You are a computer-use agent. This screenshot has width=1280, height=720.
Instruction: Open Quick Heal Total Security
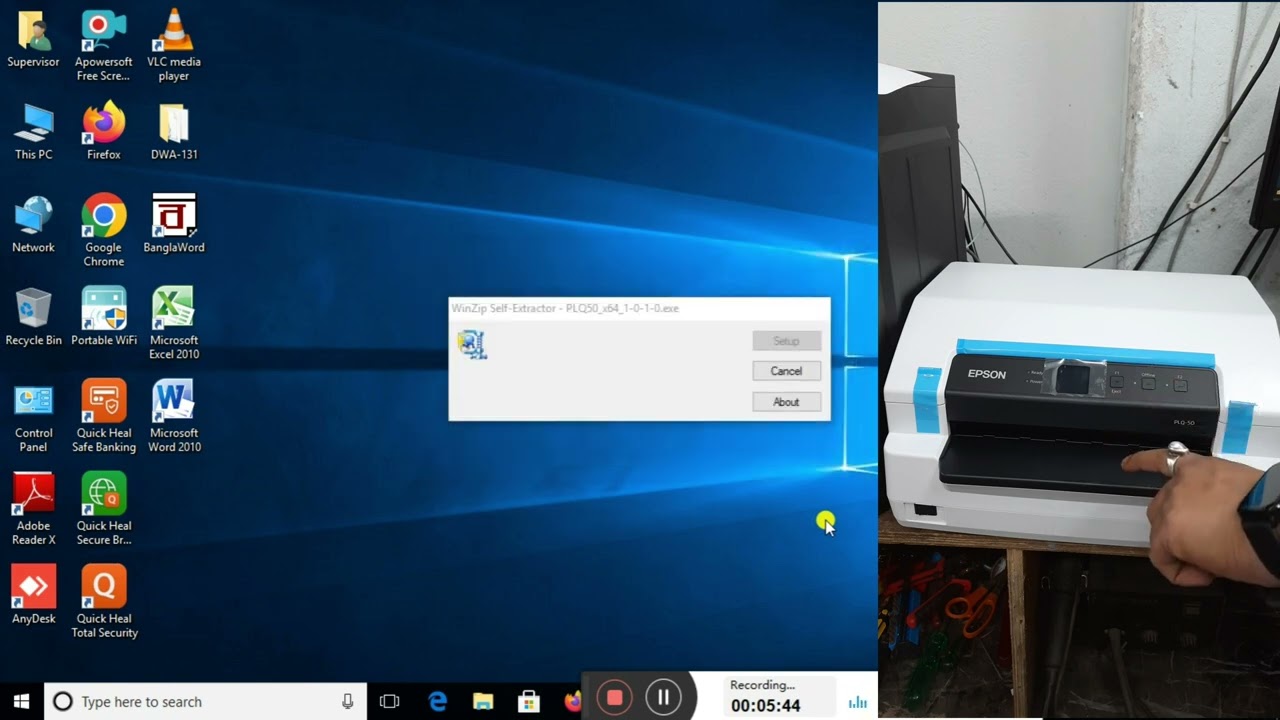click(x=104, y=602)
